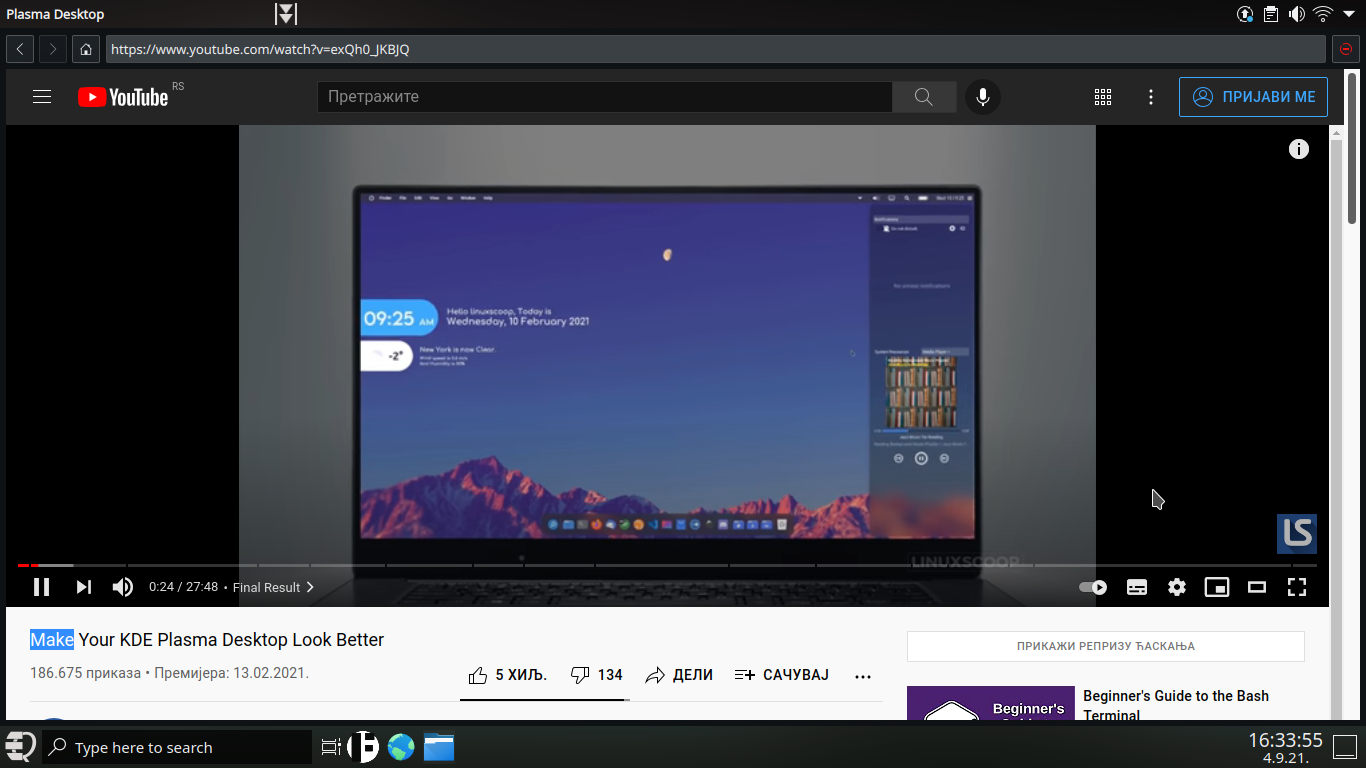Open the application launcher in taskbar

click(x=20, y=747)
